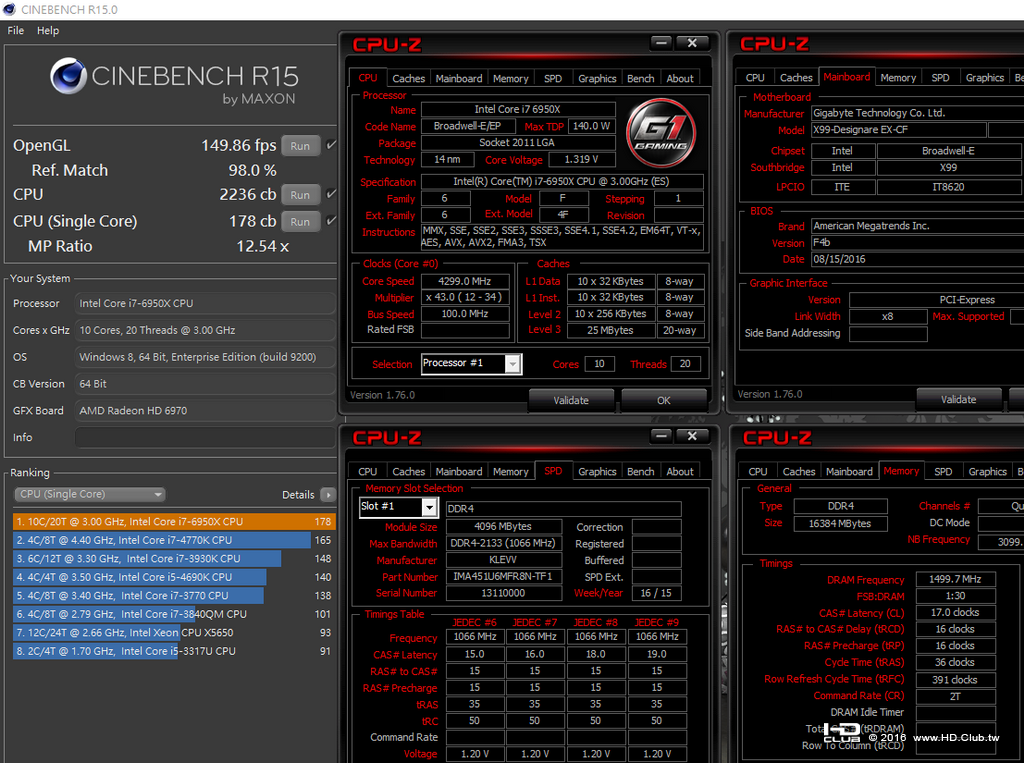The image size is (1024, 763).
Task: Click the Specification field i7-6950X CPU @ 3.00GHz
Action: point(562,182)
